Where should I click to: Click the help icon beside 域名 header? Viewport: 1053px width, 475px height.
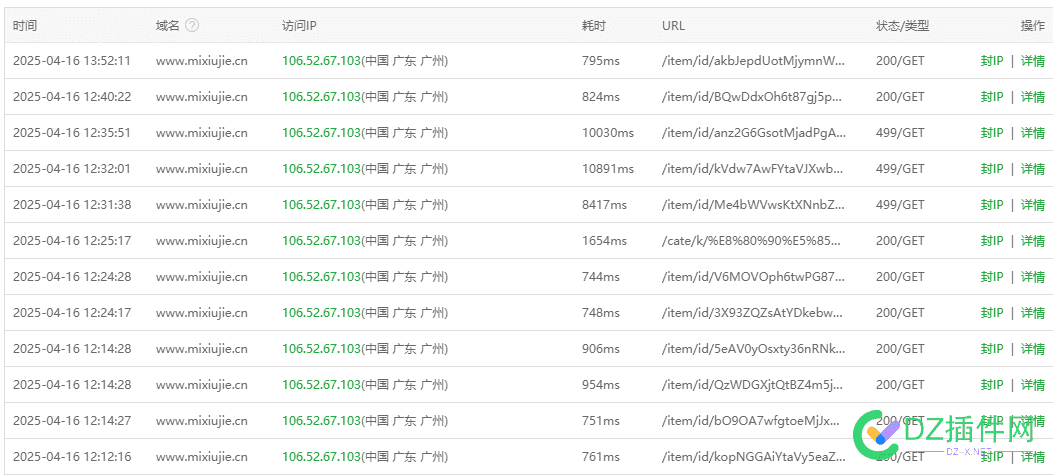192,26
